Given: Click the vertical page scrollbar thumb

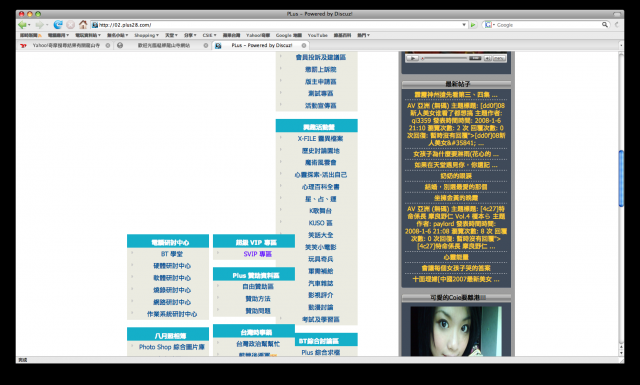Looking at the screenshot, I should [621, 178].
